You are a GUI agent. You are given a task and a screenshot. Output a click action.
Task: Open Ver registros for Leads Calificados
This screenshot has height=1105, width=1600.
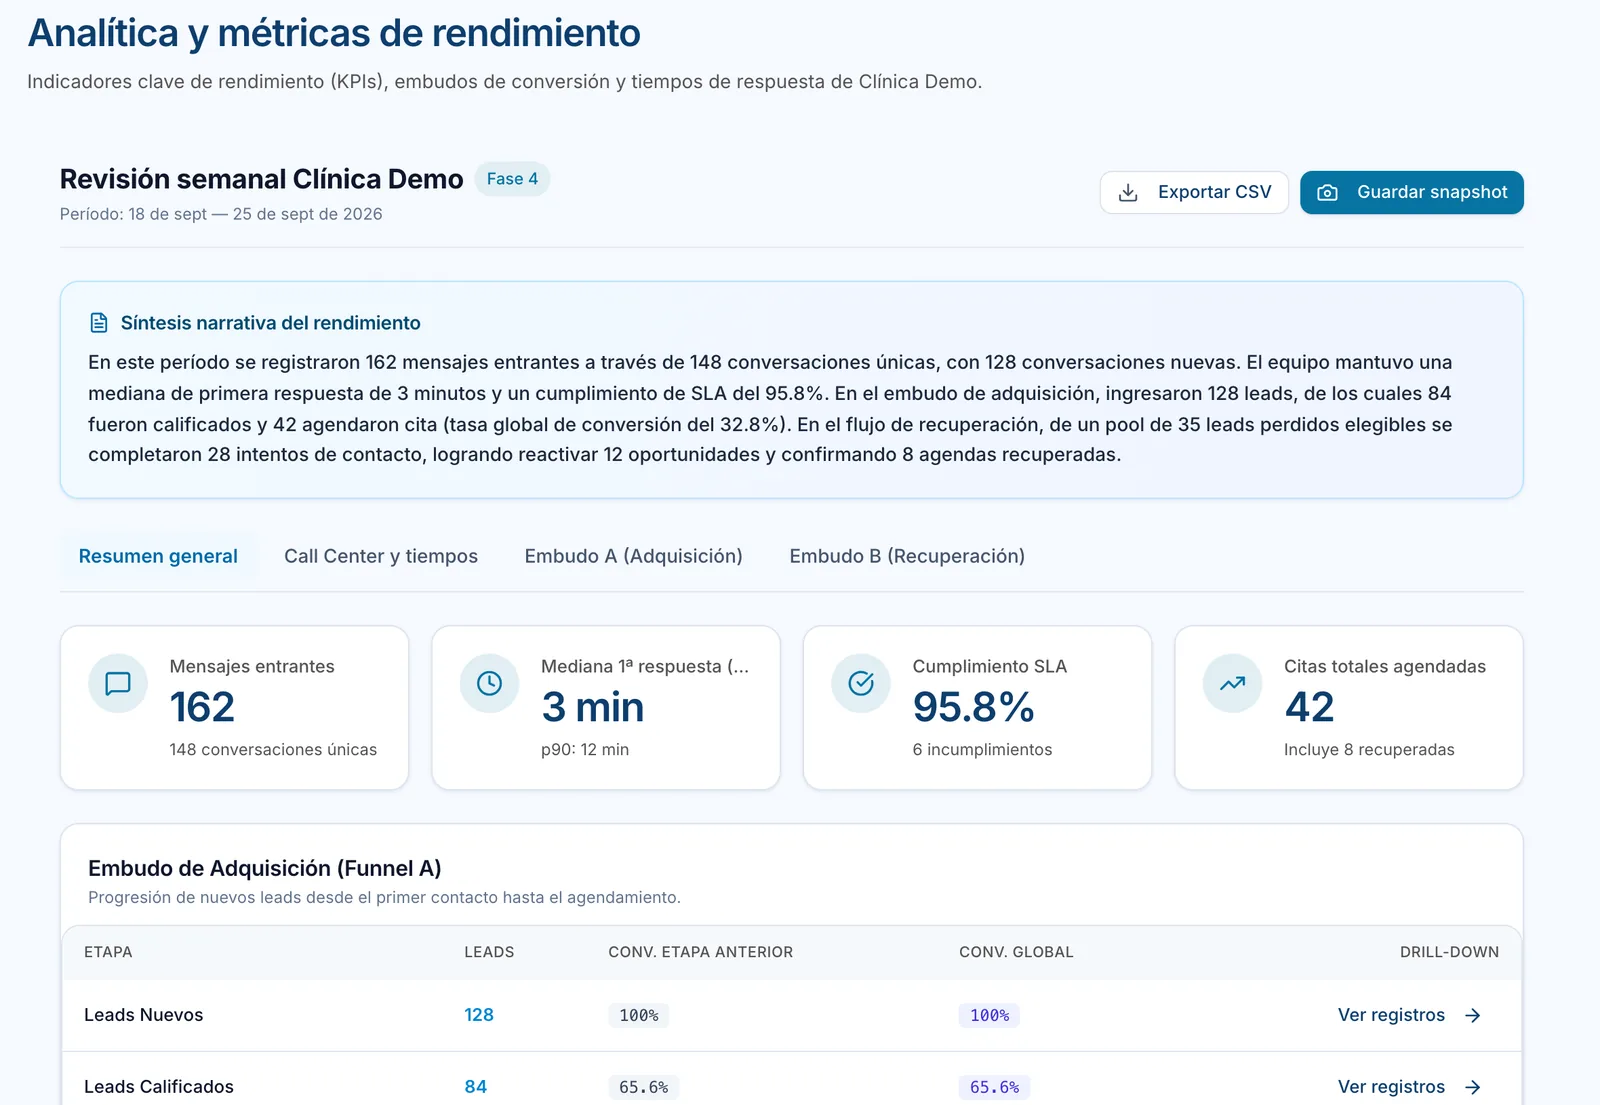pos(1409,1087)
